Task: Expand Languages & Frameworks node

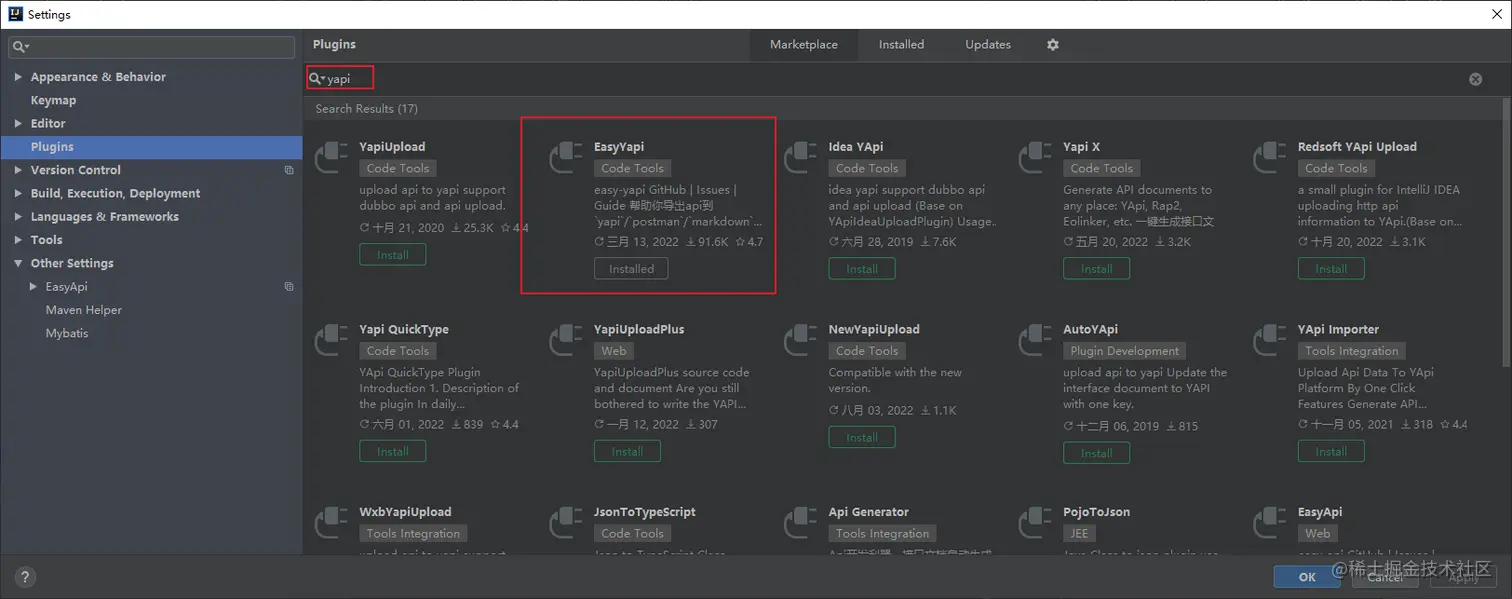Action: tap(18, 217)
